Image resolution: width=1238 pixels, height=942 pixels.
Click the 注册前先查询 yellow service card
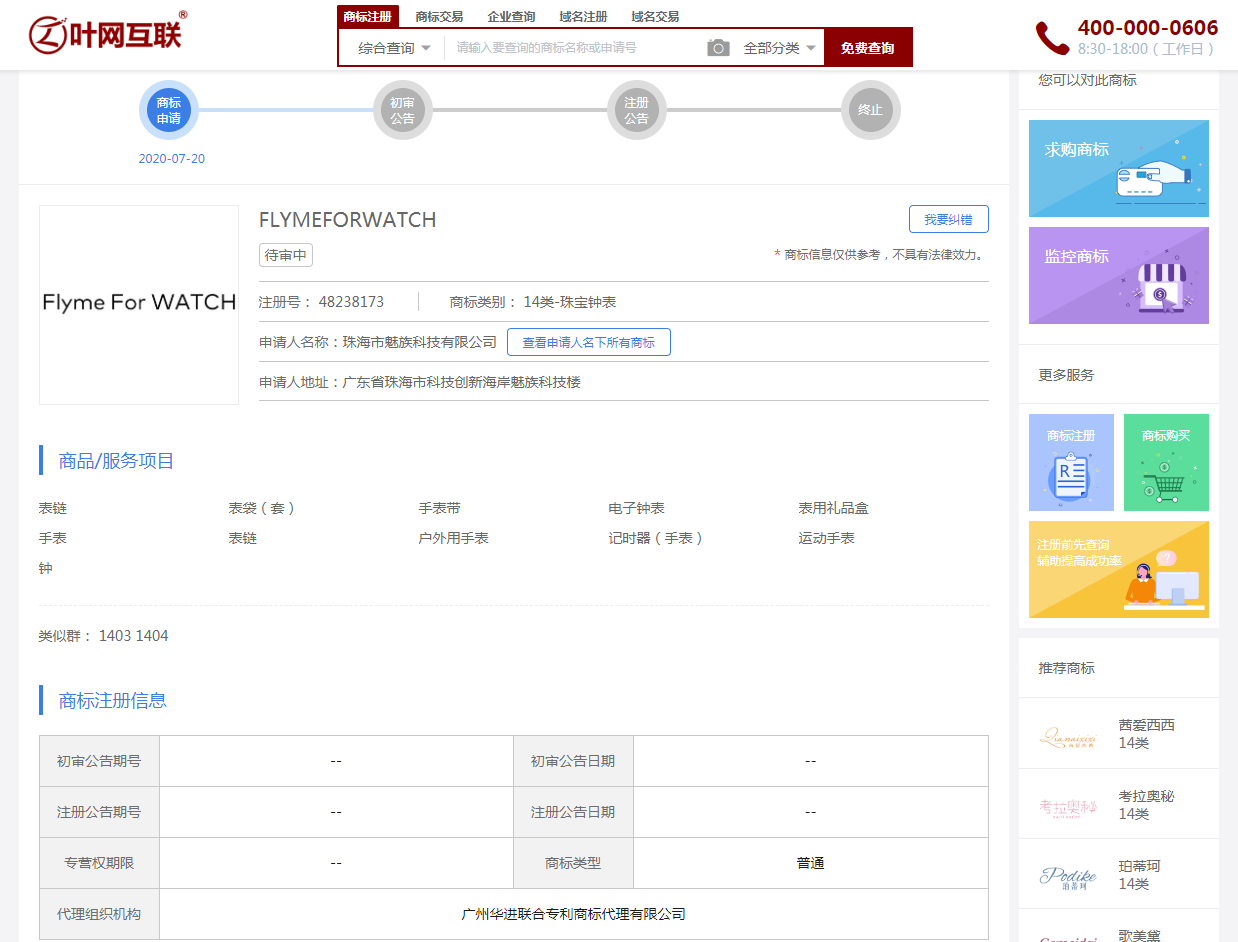1118,569
